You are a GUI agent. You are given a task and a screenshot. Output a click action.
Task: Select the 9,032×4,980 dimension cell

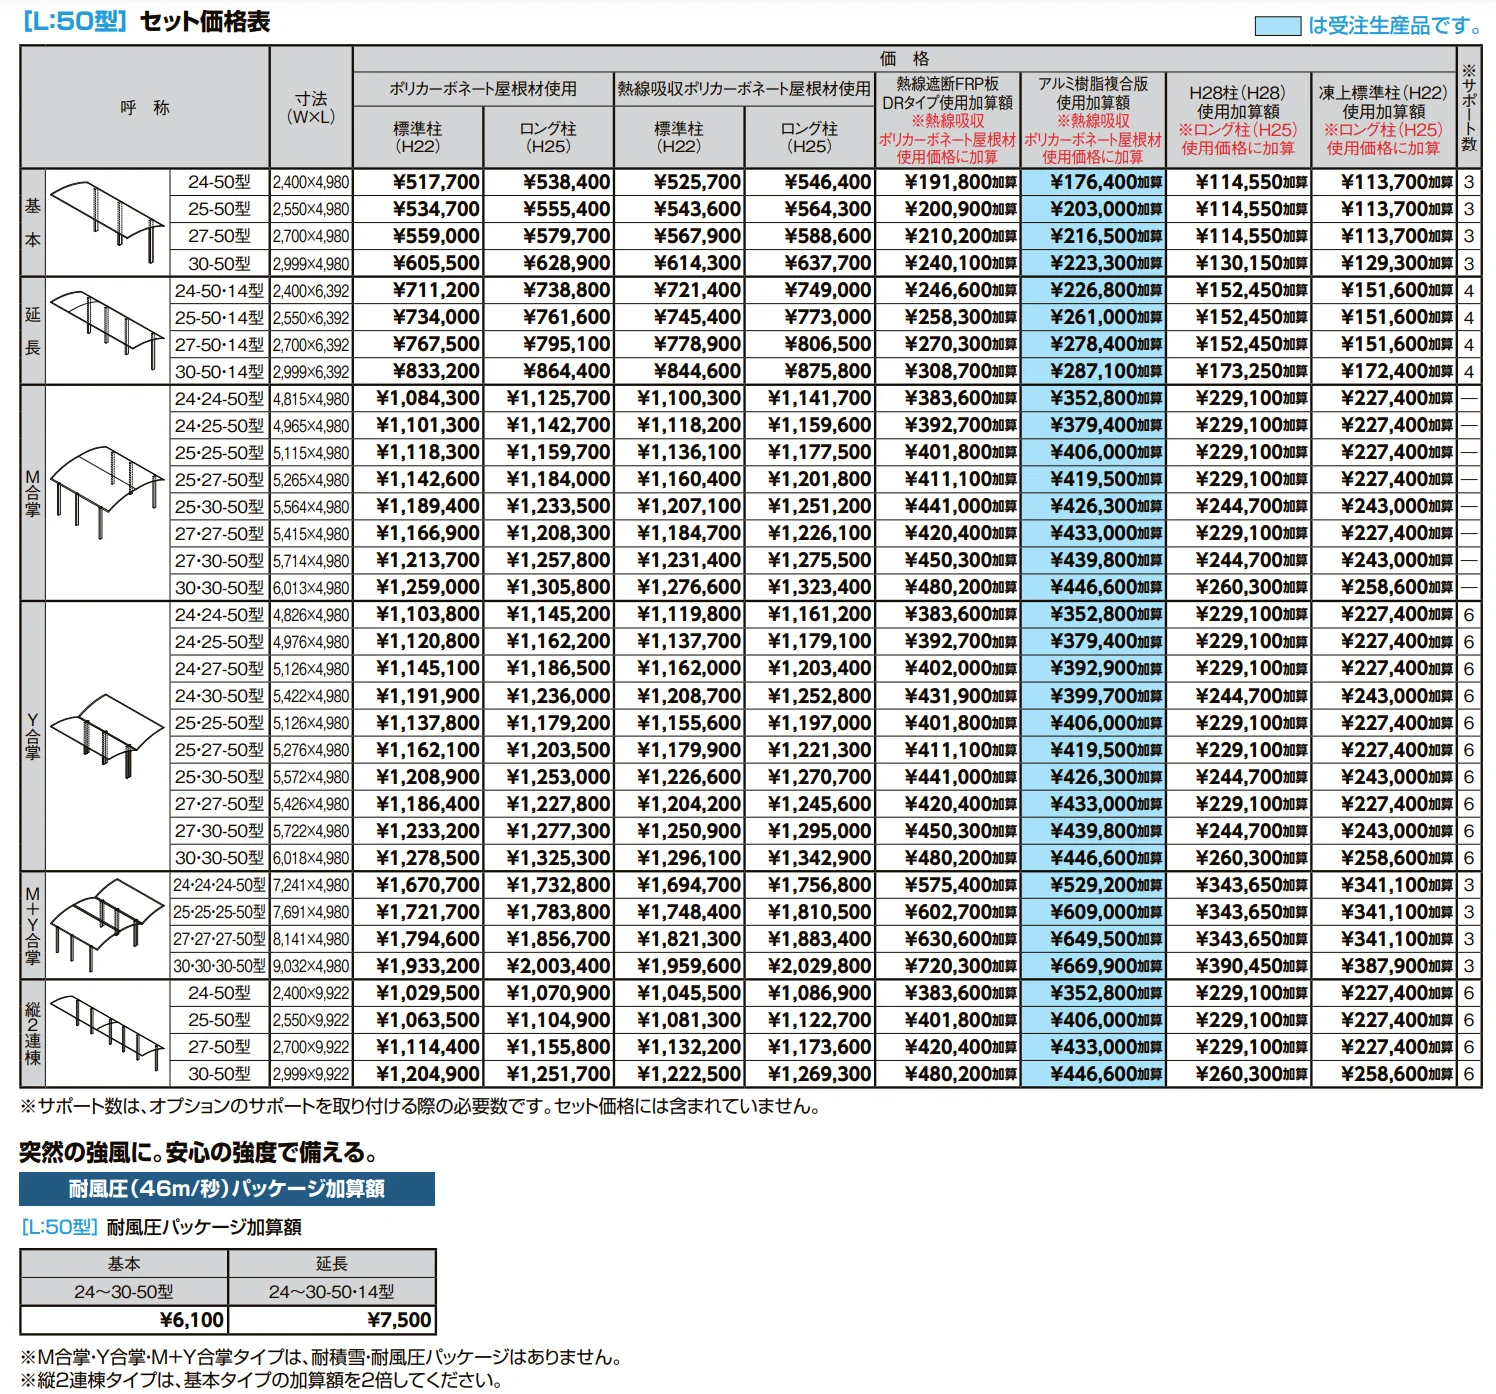(311, 966)
